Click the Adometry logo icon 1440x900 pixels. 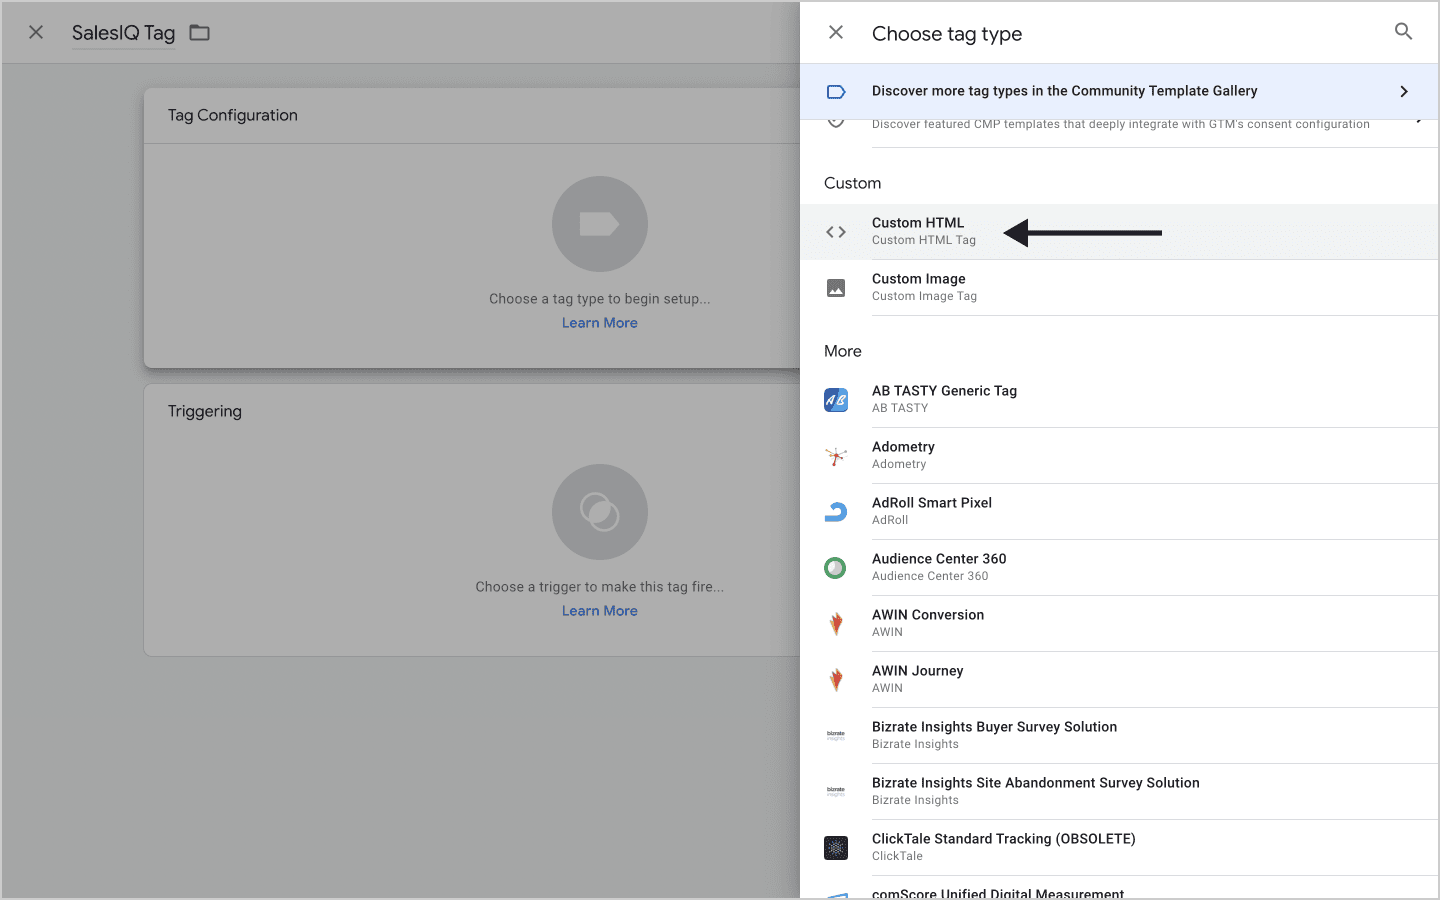click(836, 456)
